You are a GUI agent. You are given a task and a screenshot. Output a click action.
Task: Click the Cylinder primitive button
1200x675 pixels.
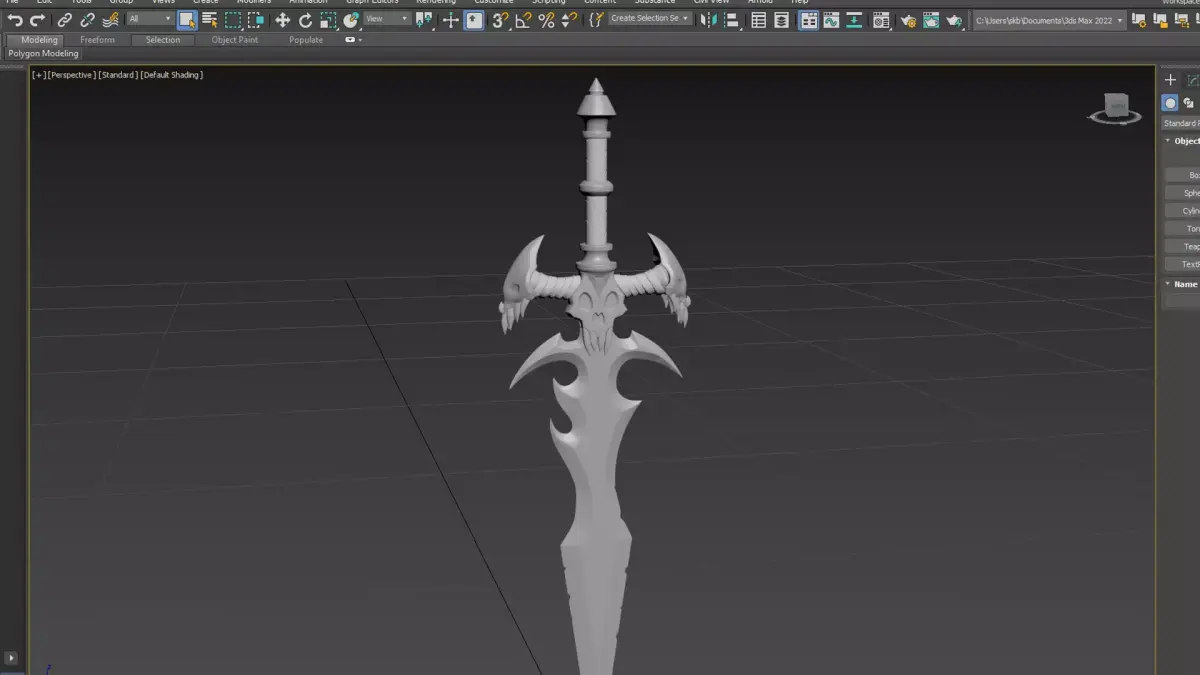1183,211
